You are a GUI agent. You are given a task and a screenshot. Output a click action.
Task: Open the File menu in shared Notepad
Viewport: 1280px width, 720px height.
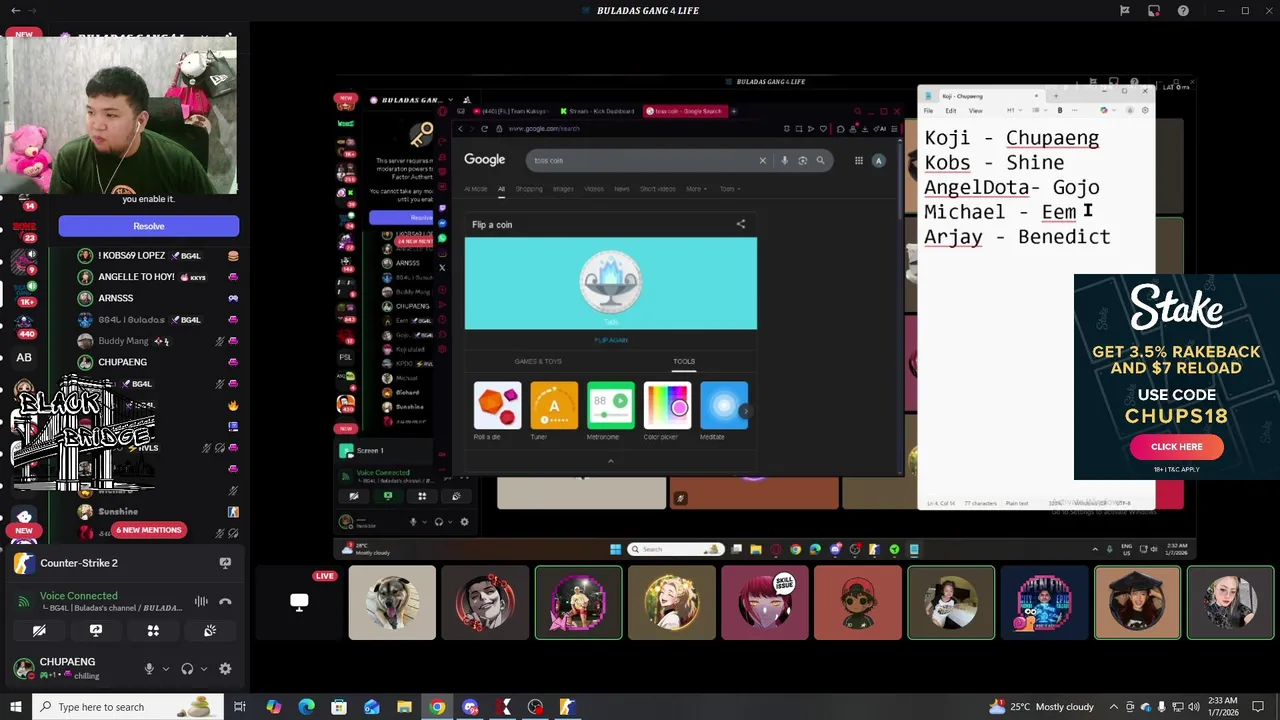coord(928,110)
